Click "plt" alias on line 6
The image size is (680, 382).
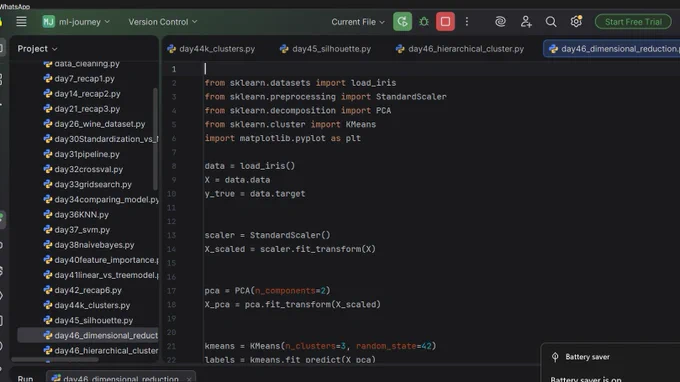click(x=353, y=138)
